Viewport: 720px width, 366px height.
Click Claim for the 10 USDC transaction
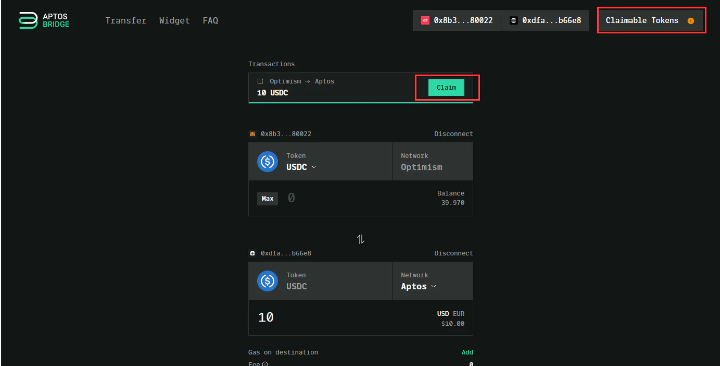(x=446, y=87)
